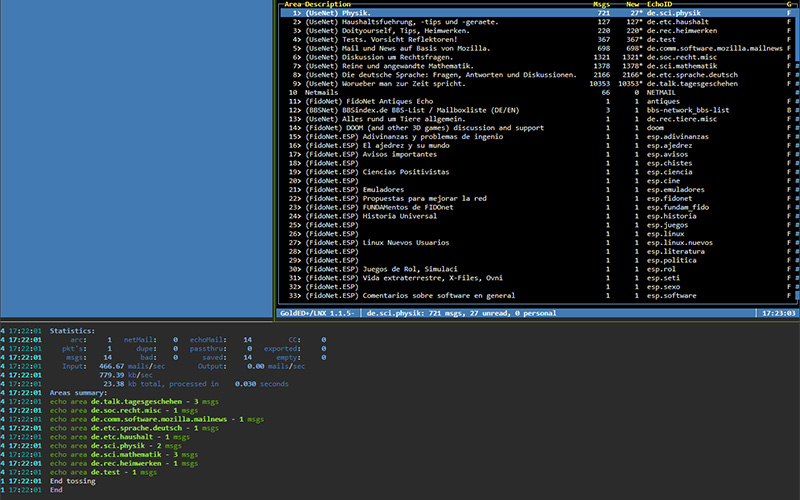Image resolution: width=800 pixels, height=500 pixels.
Task: Select the esp.juegos area row
Action: point(538,225)
